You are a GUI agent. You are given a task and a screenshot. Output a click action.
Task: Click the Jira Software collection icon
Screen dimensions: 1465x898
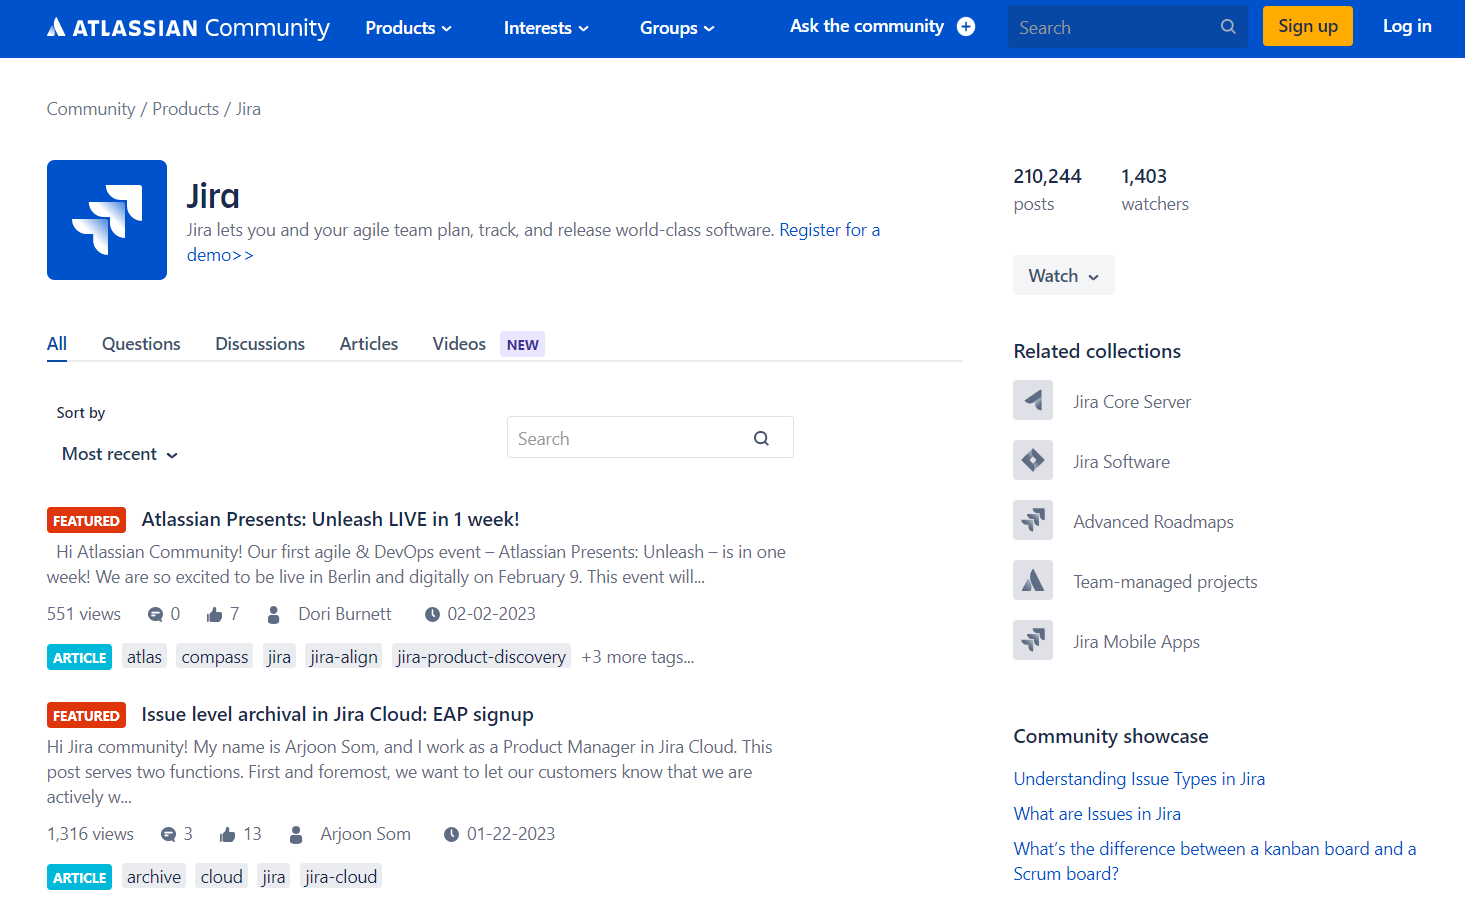pyautogui.click(x=1033, y=461)
